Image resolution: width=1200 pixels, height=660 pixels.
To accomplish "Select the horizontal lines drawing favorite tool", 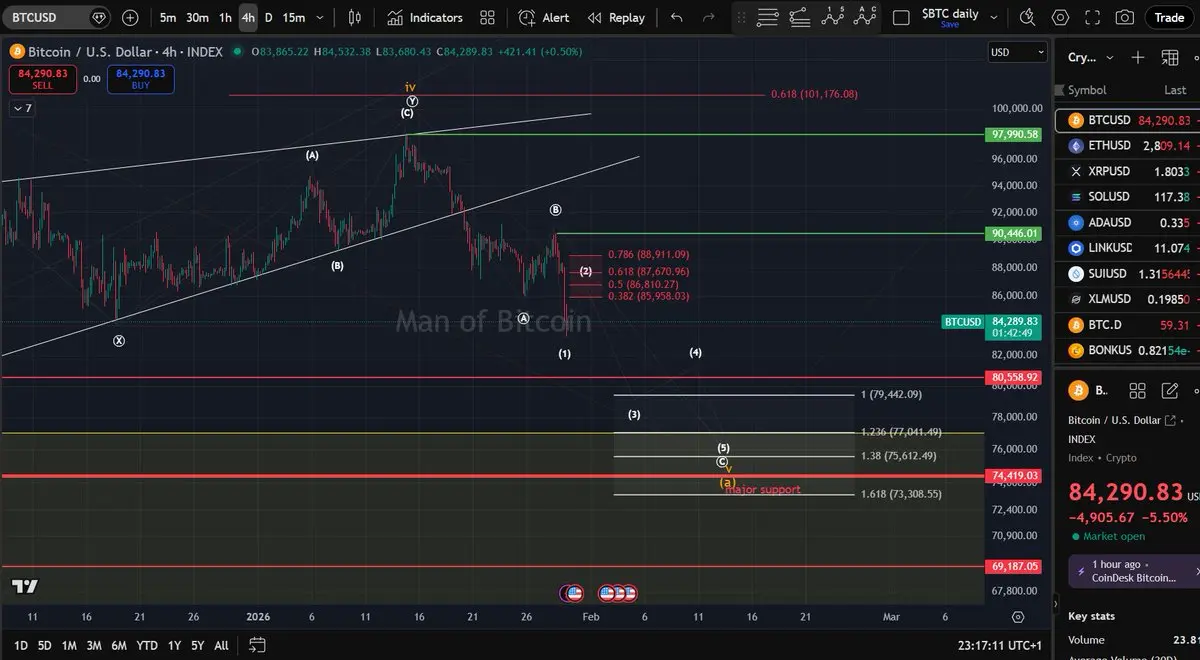I will tap(768, 17).
